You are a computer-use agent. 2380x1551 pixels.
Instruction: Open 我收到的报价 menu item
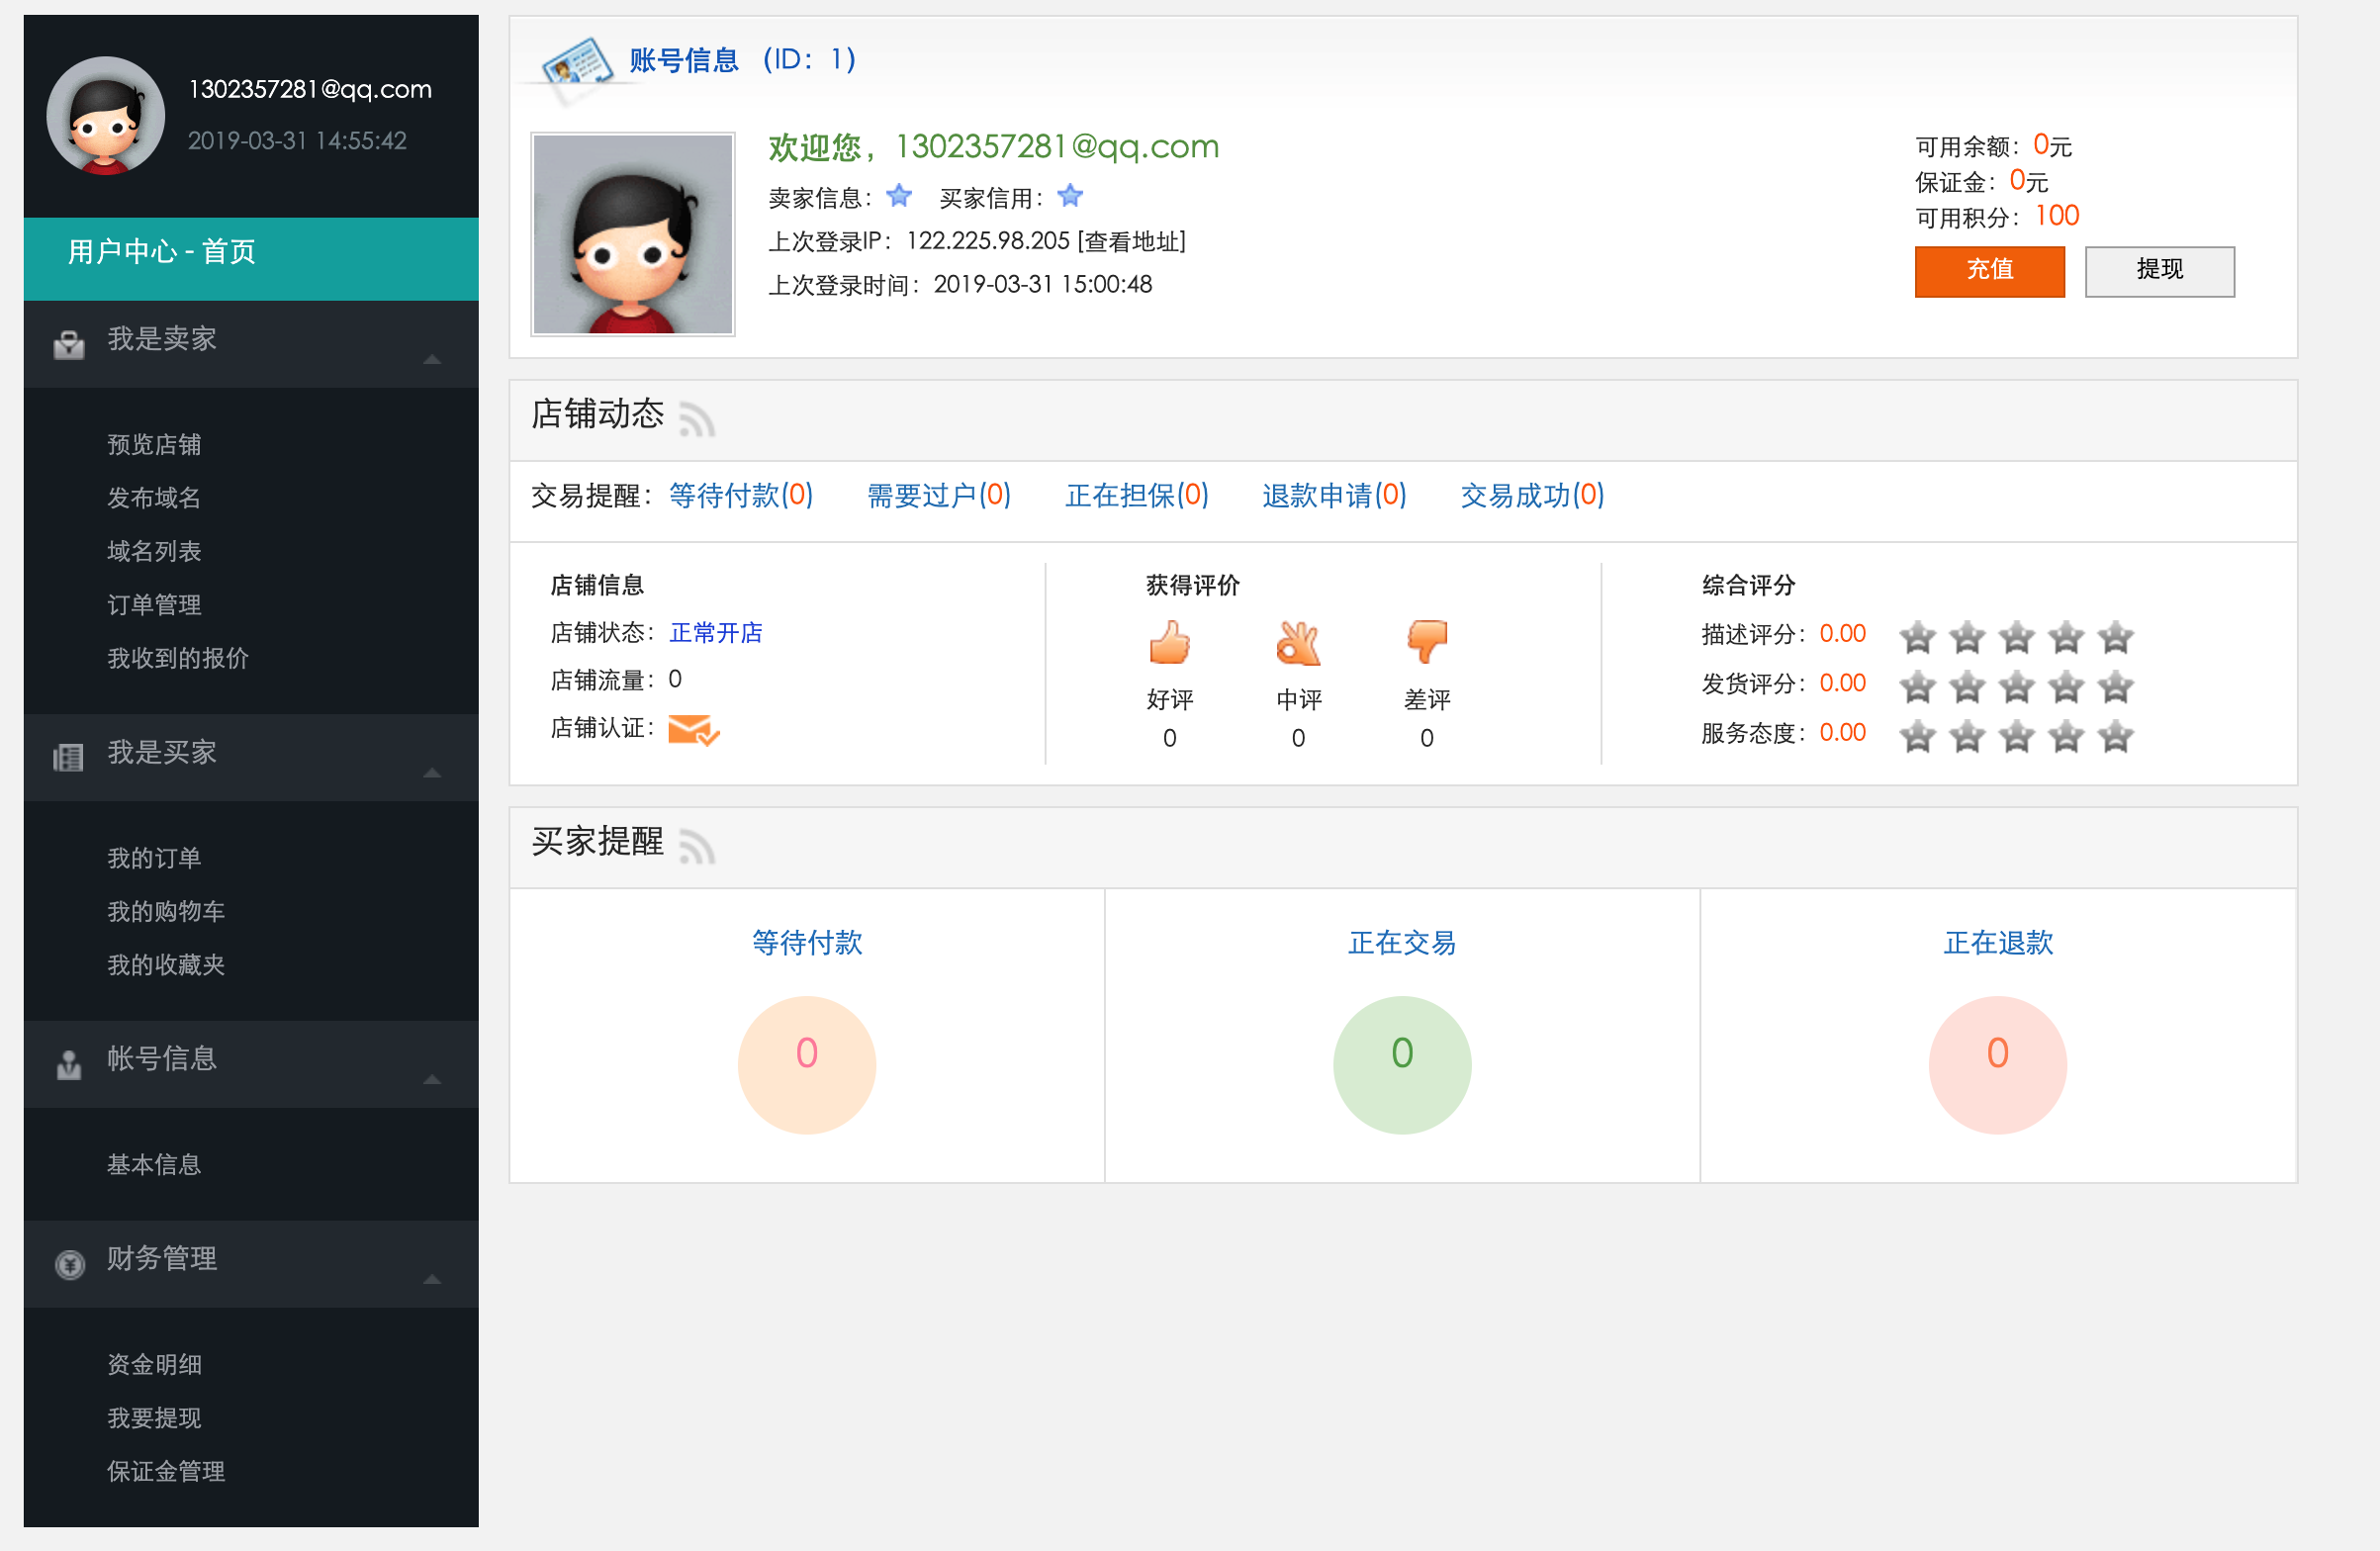click(x=178, y=658)
